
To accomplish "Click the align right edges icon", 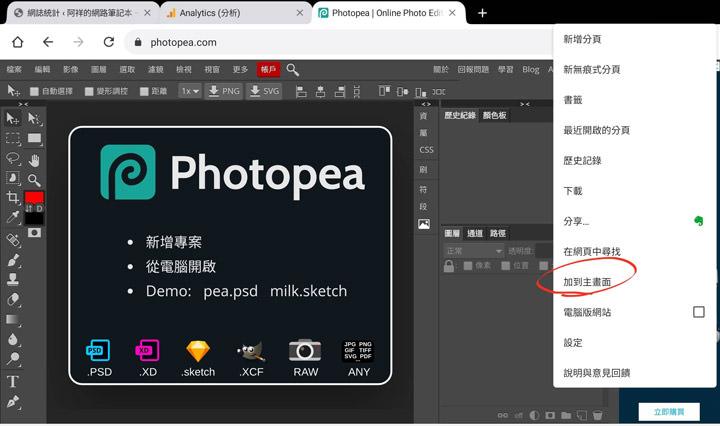I will [340, 92].
